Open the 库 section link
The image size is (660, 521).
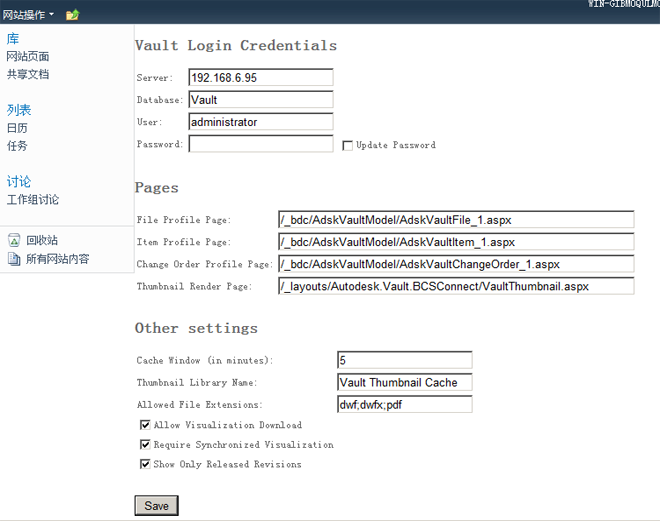coord(13,38)
